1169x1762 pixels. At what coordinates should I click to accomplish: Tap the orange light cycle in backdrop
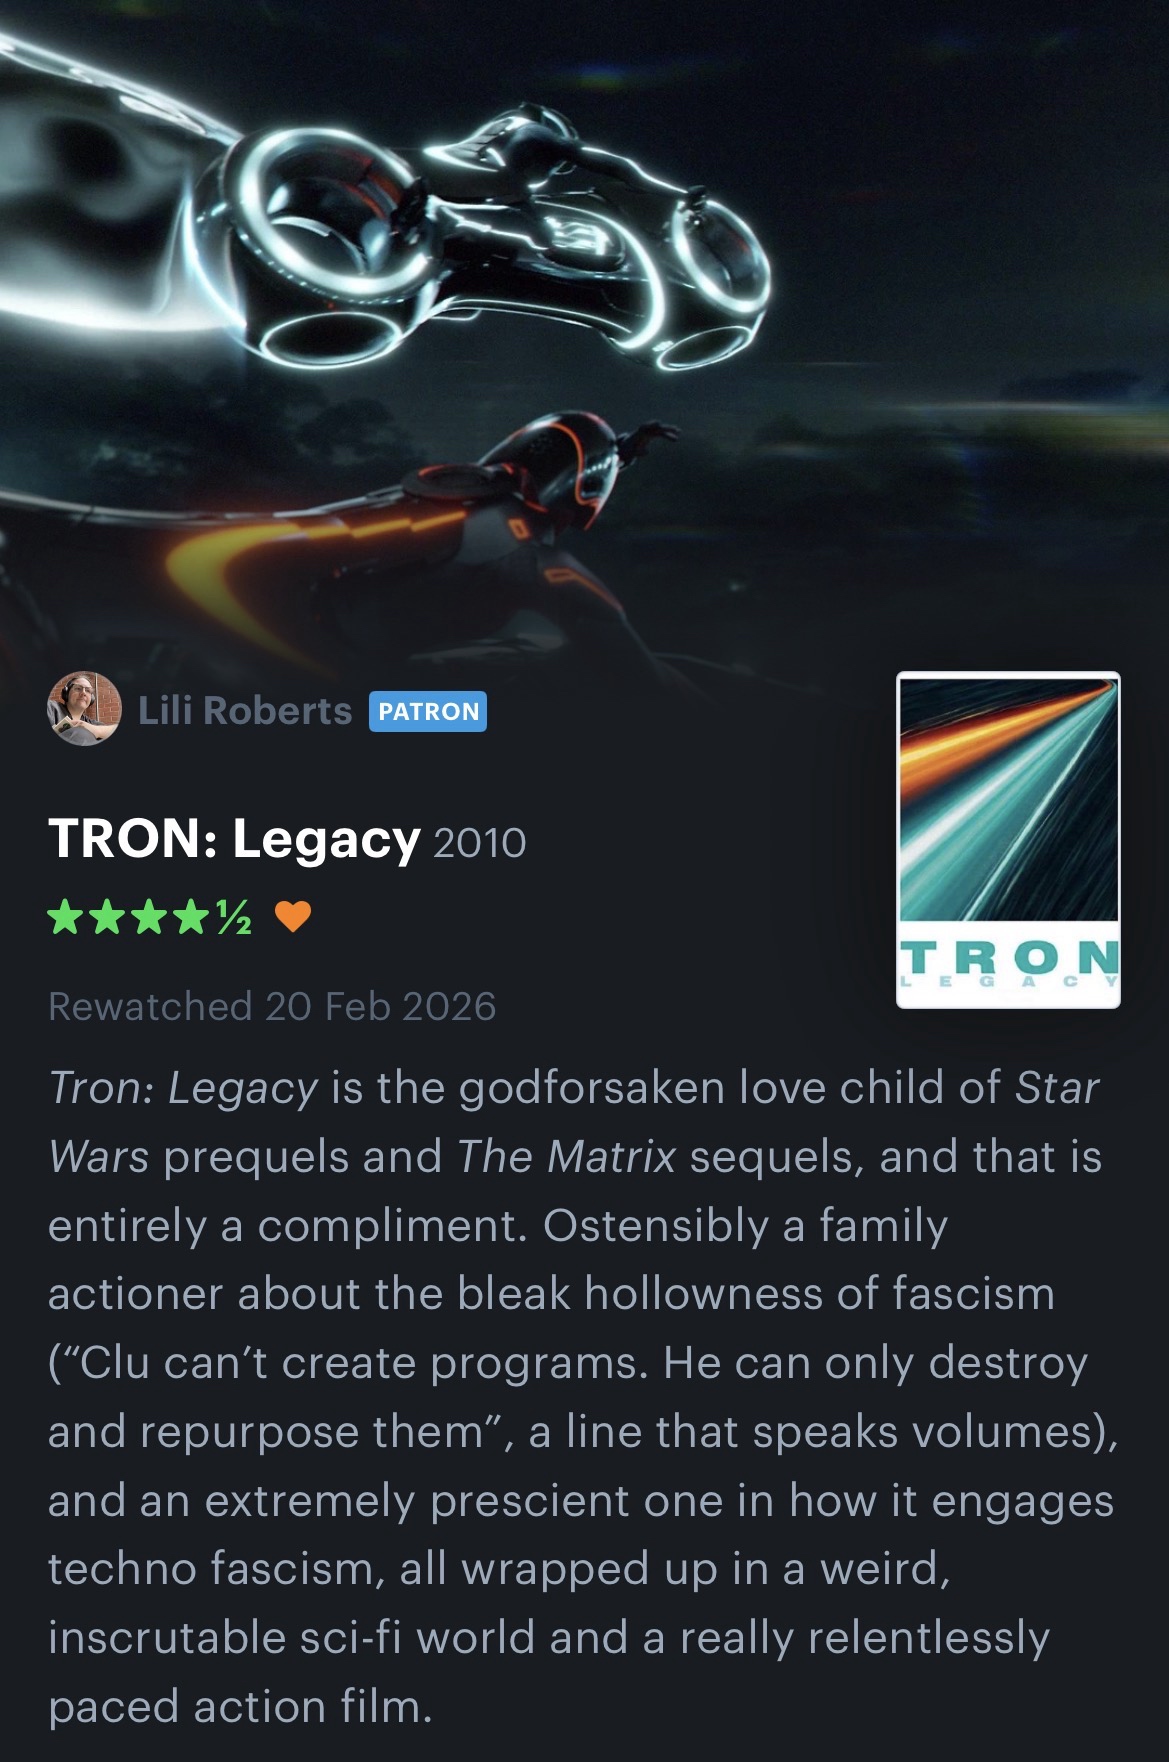(x=420, y=530)
